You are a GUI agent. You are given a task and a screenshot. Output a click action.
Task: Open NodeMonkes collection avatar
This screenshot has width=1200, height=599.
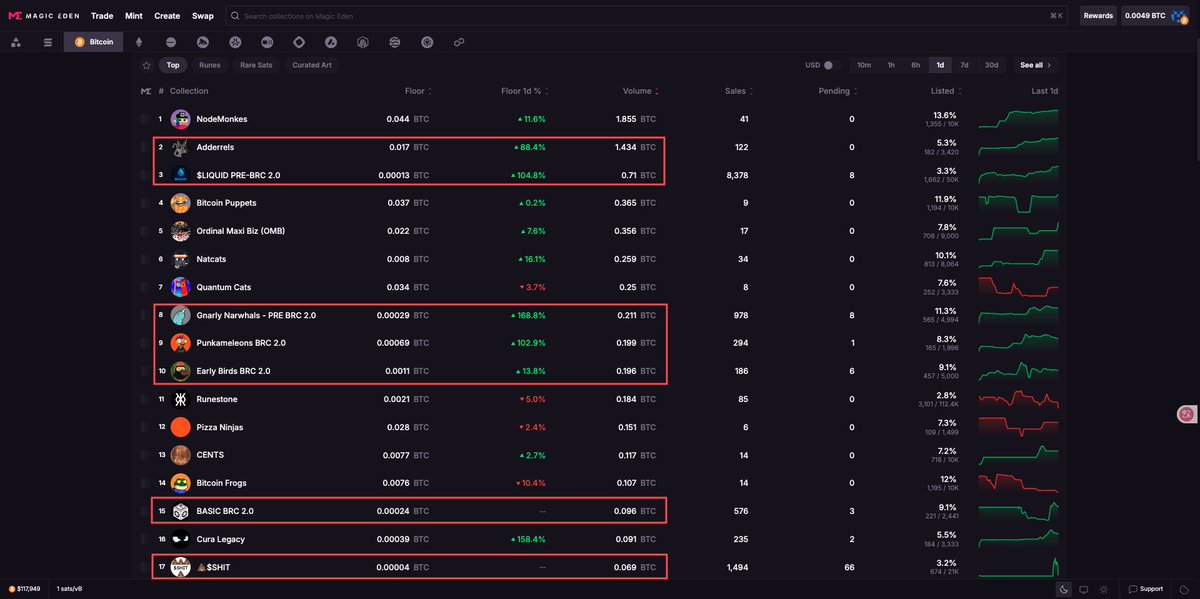[180, 119]
